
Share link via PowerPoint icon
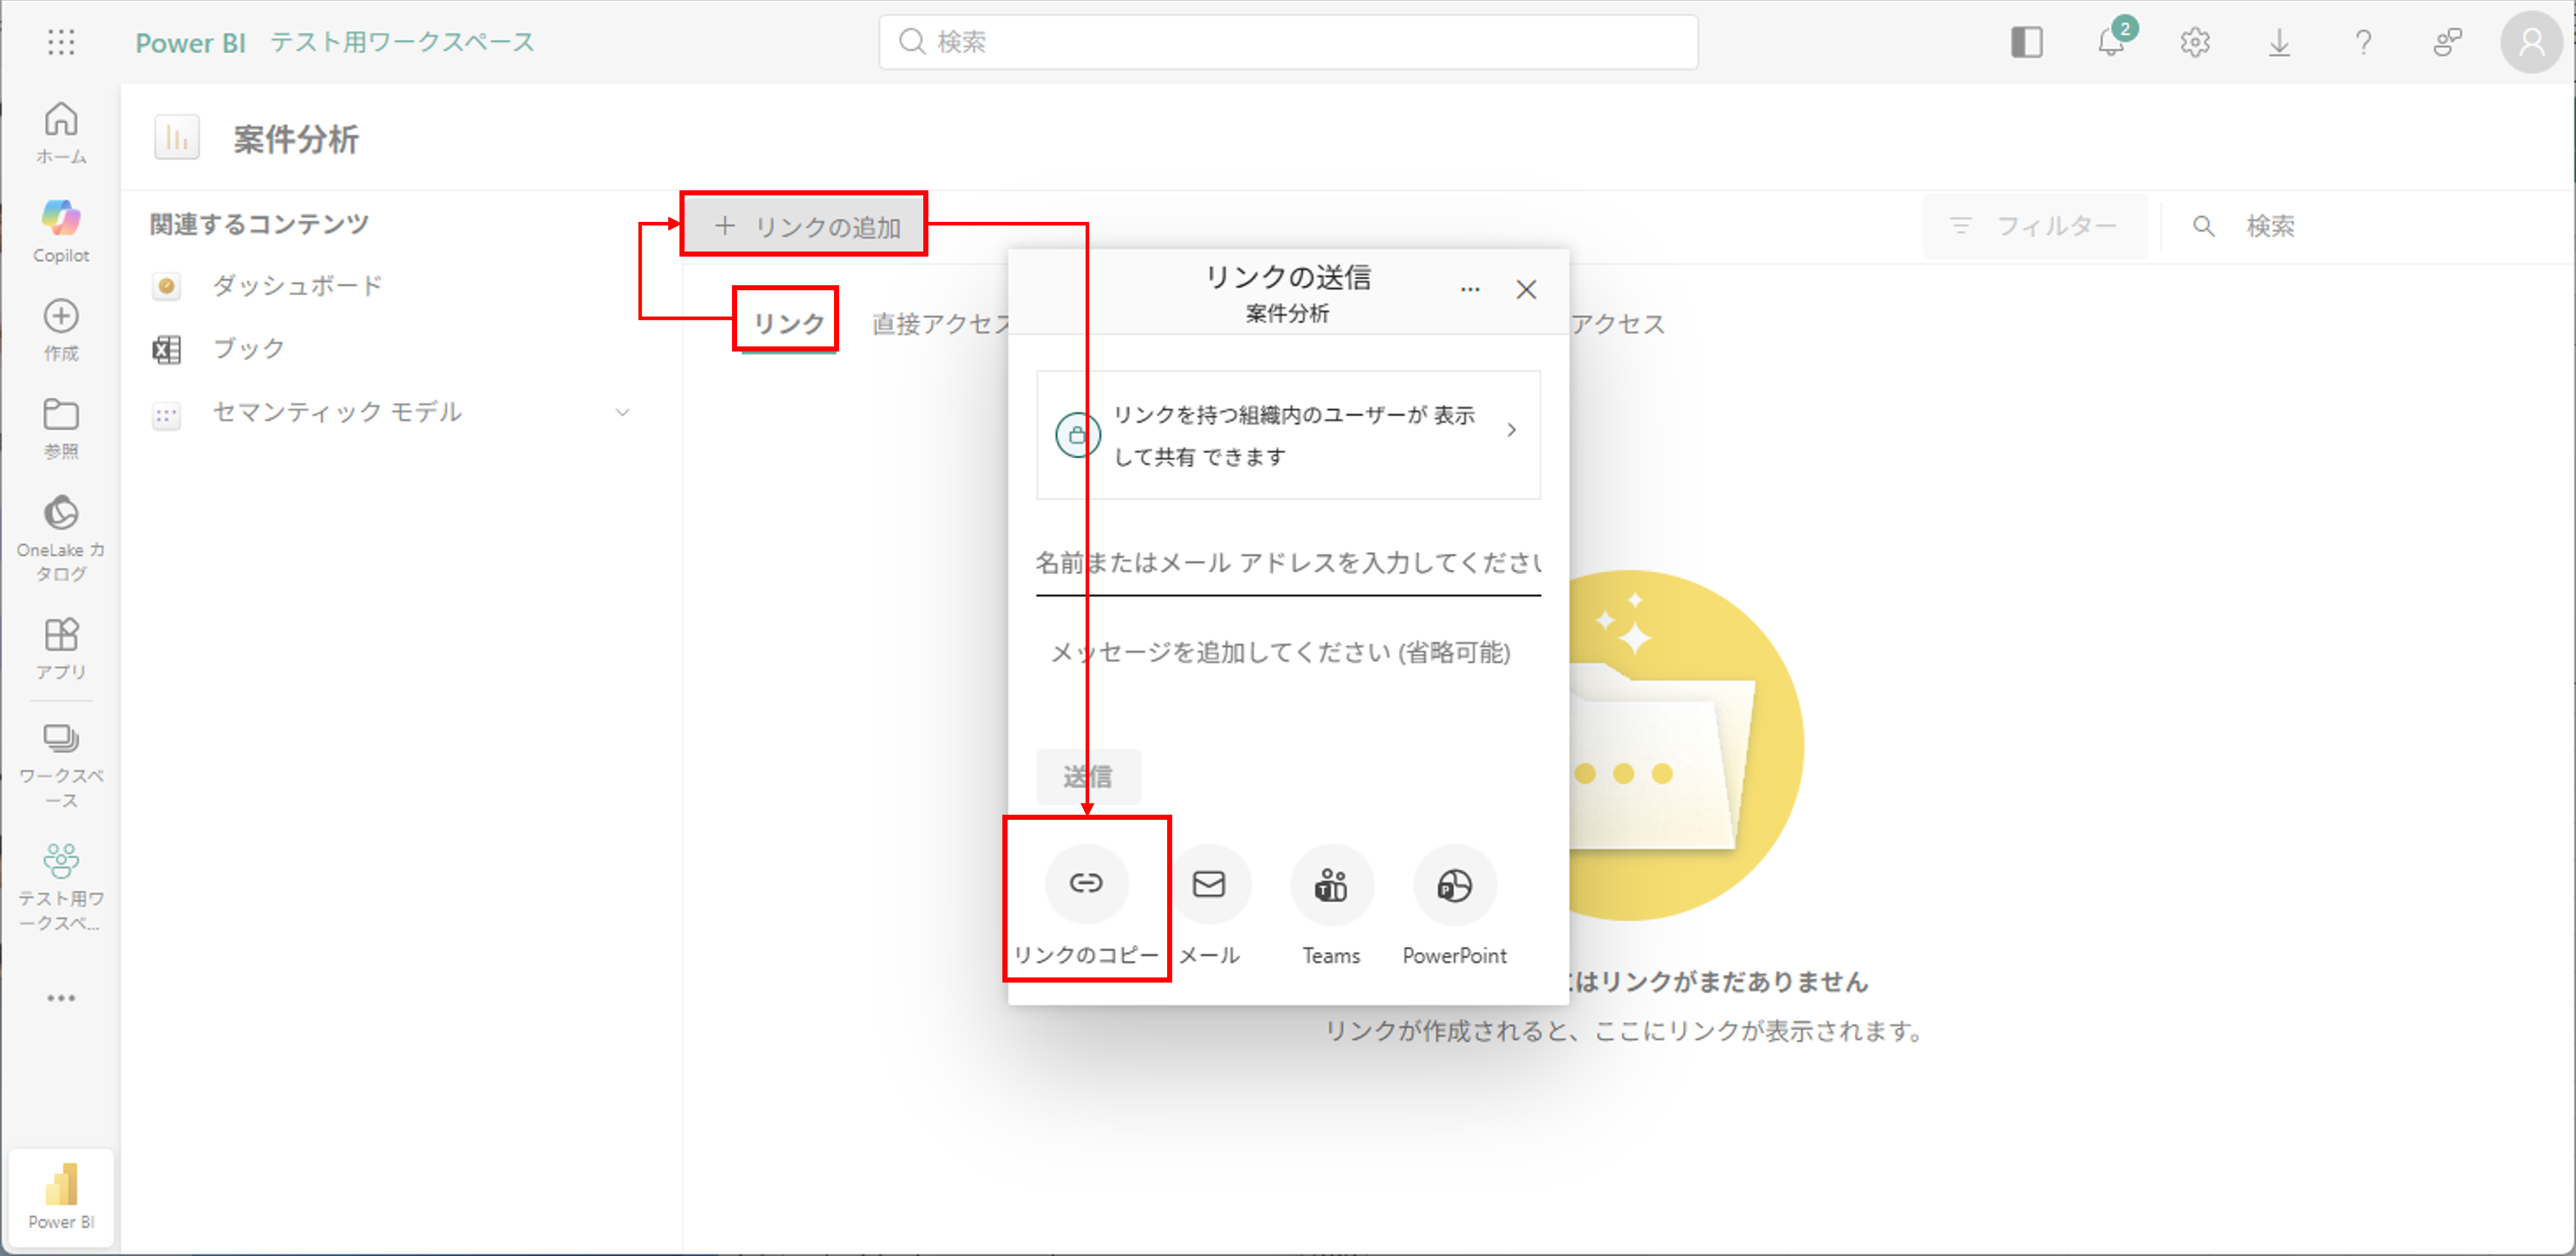click(1454, 885)
